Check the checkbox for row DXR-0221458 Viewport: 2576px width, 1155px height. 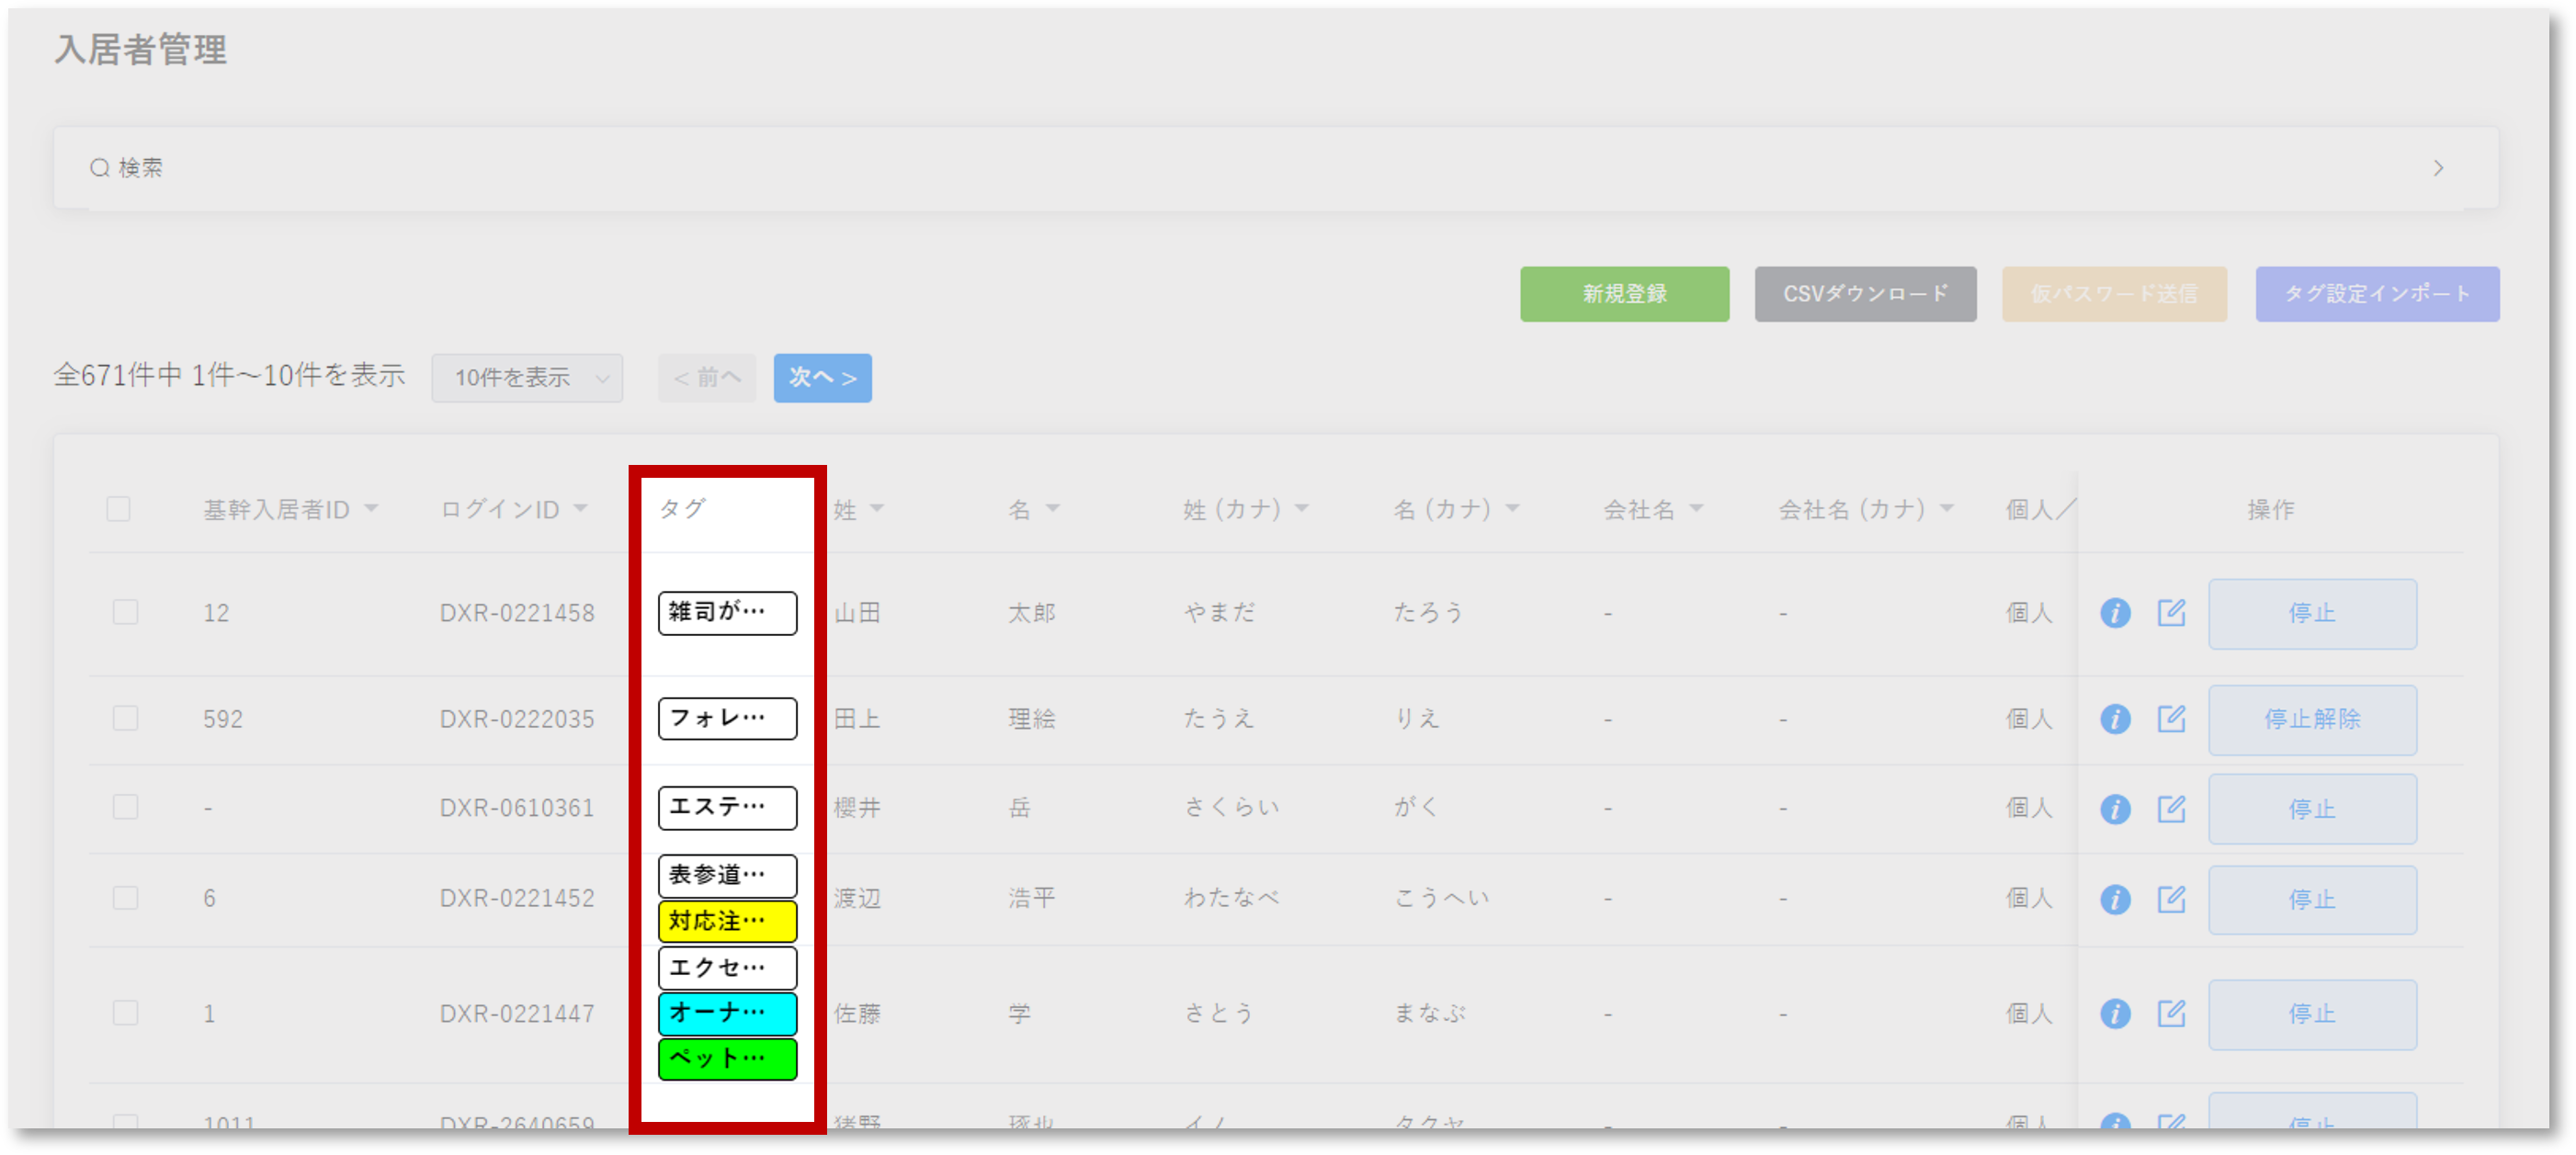click(x=125, y=612)
